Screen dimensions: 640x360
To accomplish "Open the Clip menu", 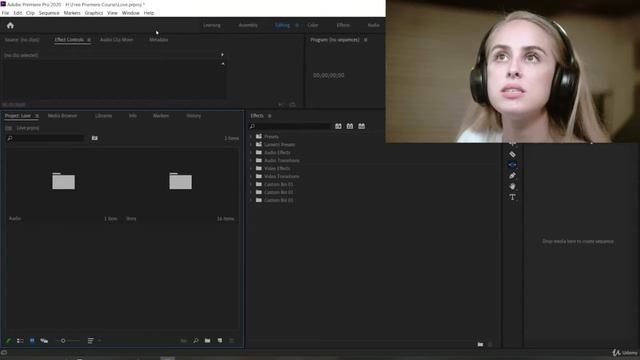I will pos(30,13).
